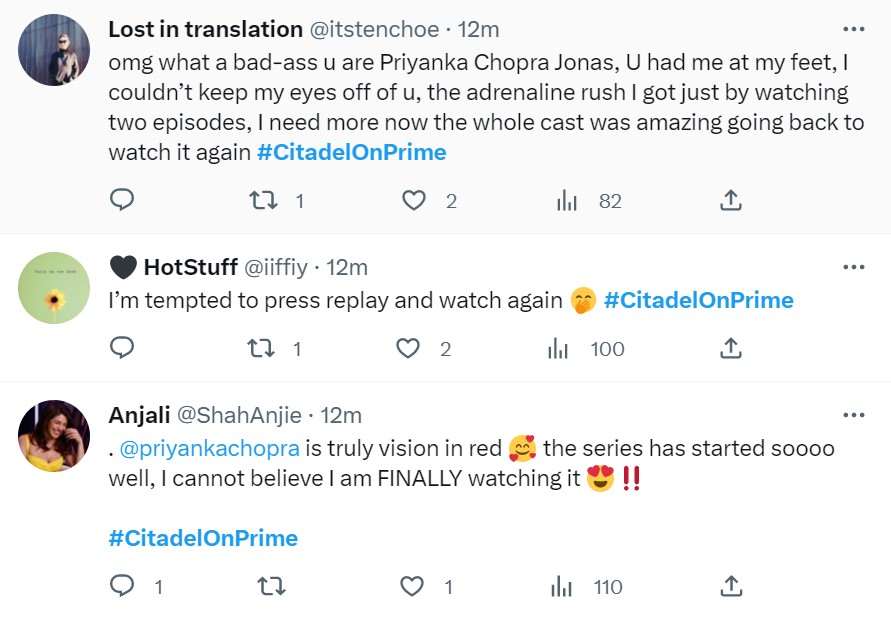Retweet HotStuff's tweet
Screen dimensions: 891x619
[x=263, y=348]
